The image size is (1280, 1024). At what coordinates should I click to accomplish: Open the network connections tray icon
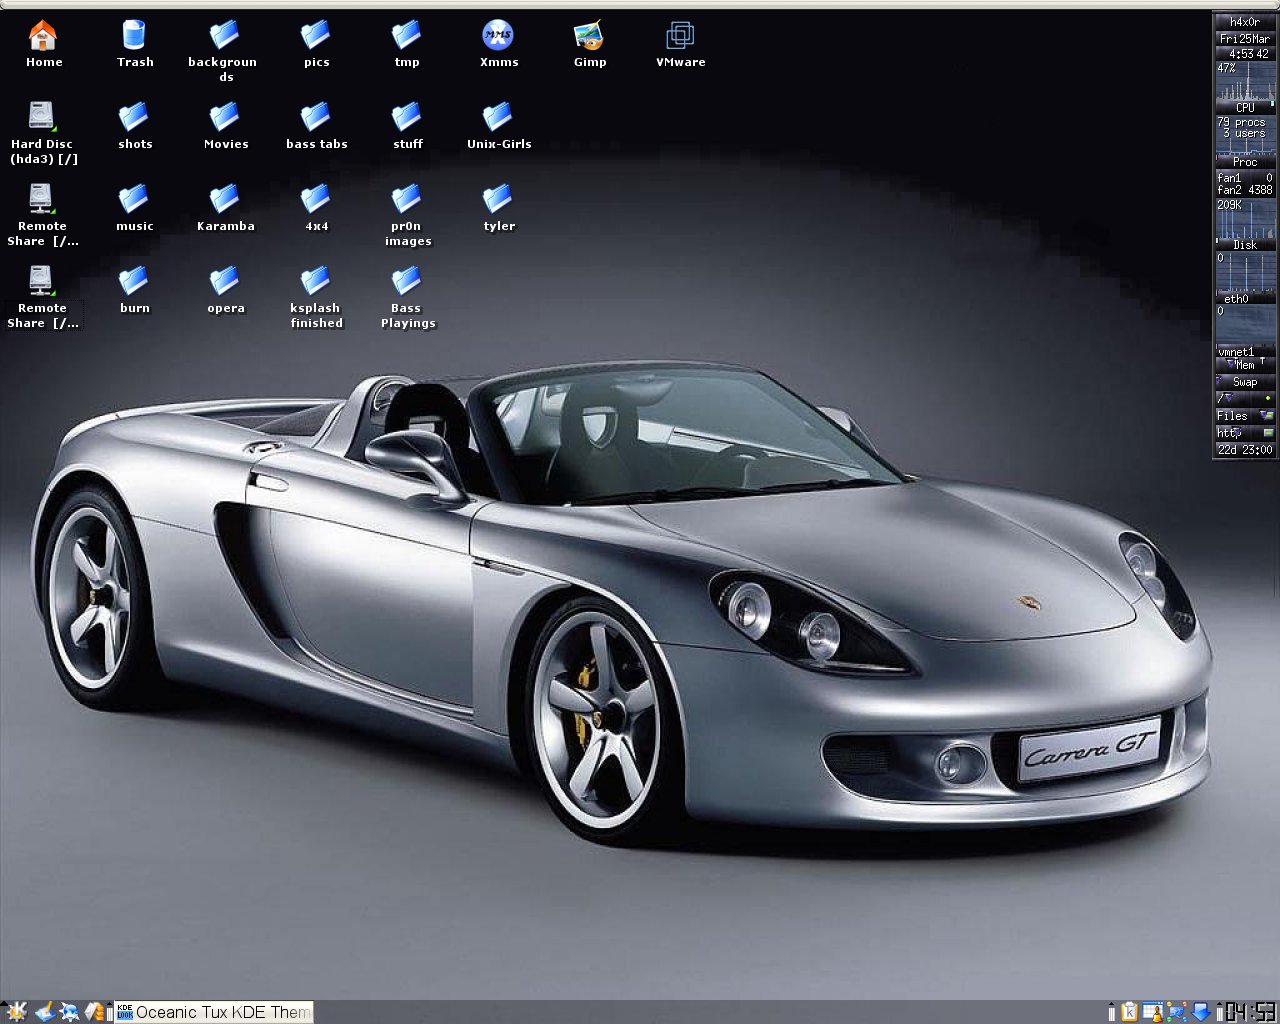tap(1177, 1012)
